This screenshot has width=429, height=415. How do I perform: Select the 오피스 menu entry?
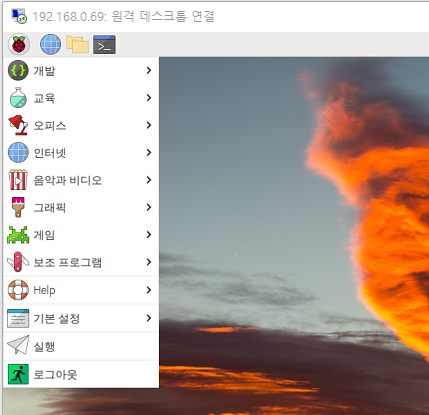pyautogui.click(x=81, y=125)
